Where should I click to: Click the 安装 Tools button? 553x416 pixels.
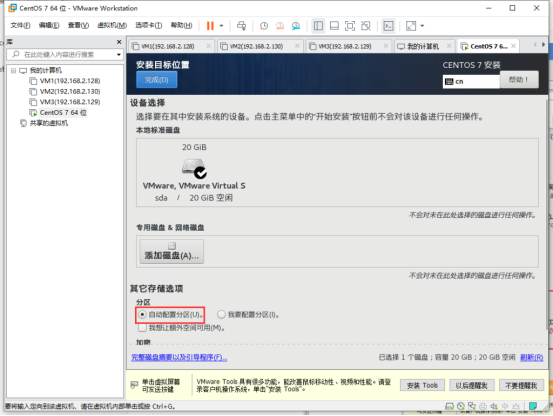(422, 385)
